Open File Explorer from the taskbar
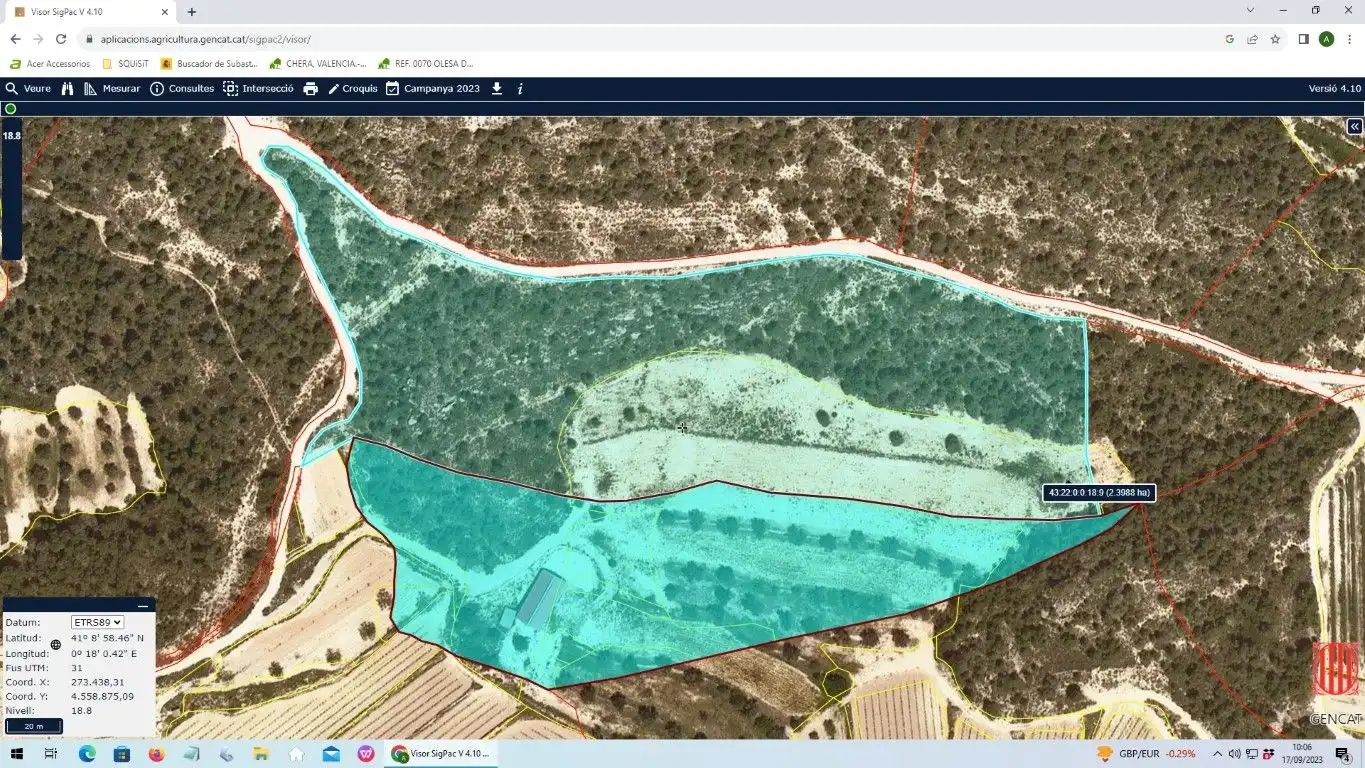 tap(261, 754)
